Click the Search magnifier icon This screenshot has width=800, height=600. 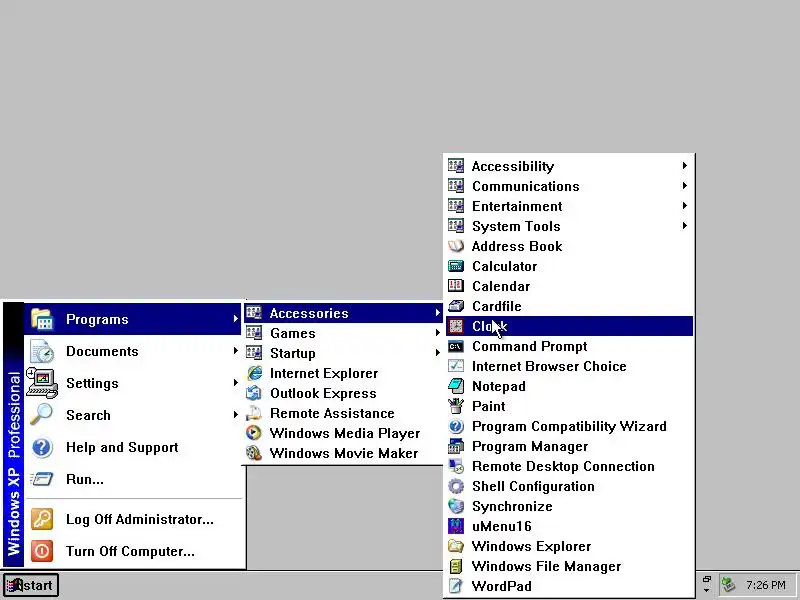coord(42,414)
